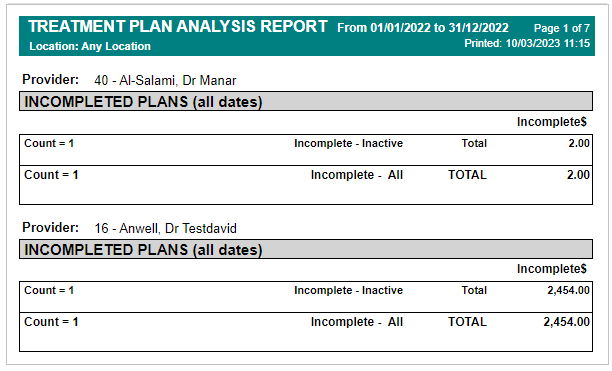Viewport: 612px width, 371px height.
Task: Click provider 40 - Al-Salami, Dr Manar
Action: point(165,80)
